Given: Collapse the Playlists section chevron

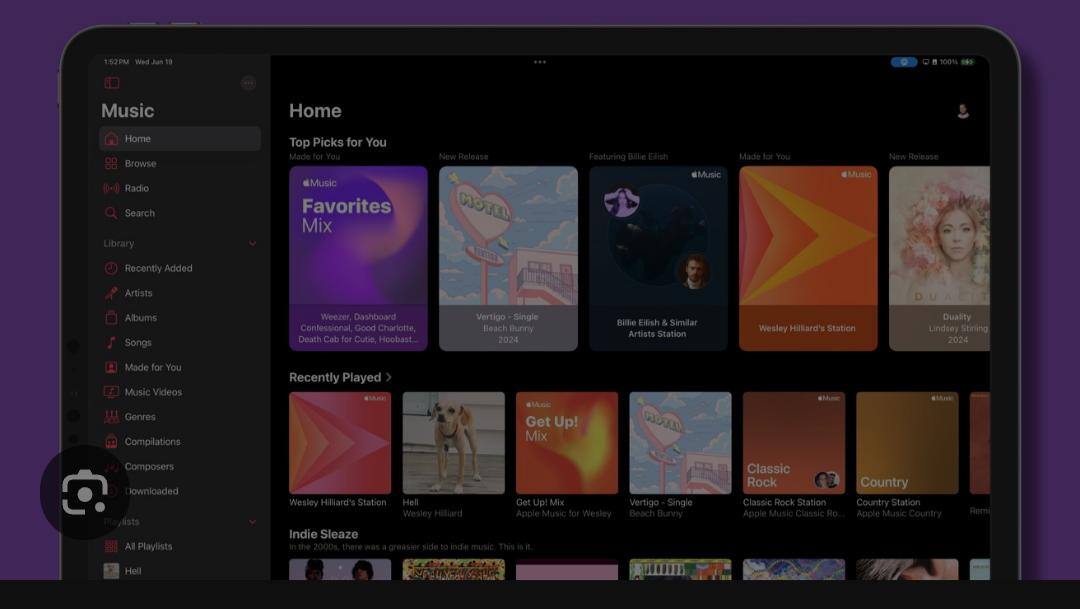Looking at the screenshot, I should 252,522.
